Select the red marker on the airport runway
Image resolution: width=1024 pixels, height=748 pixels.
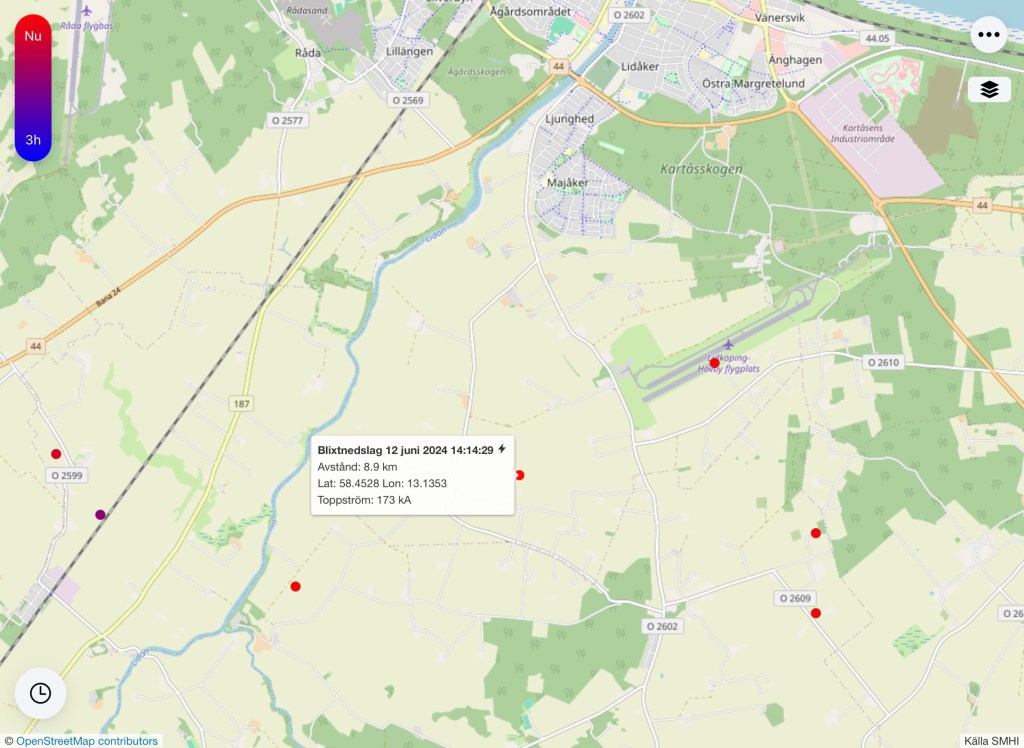click(x=714, y=363)
